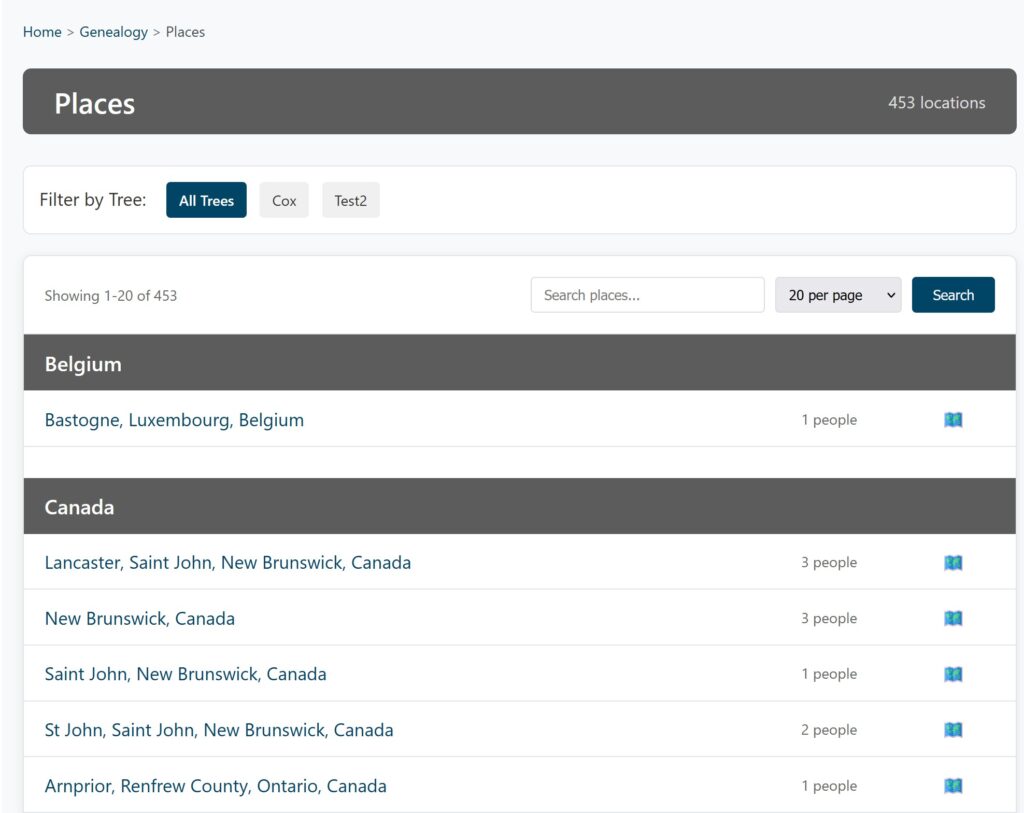Click map icon for Saint John, New Brunswick
Screen dimensions: 1024x813
(x=953, y=674)
